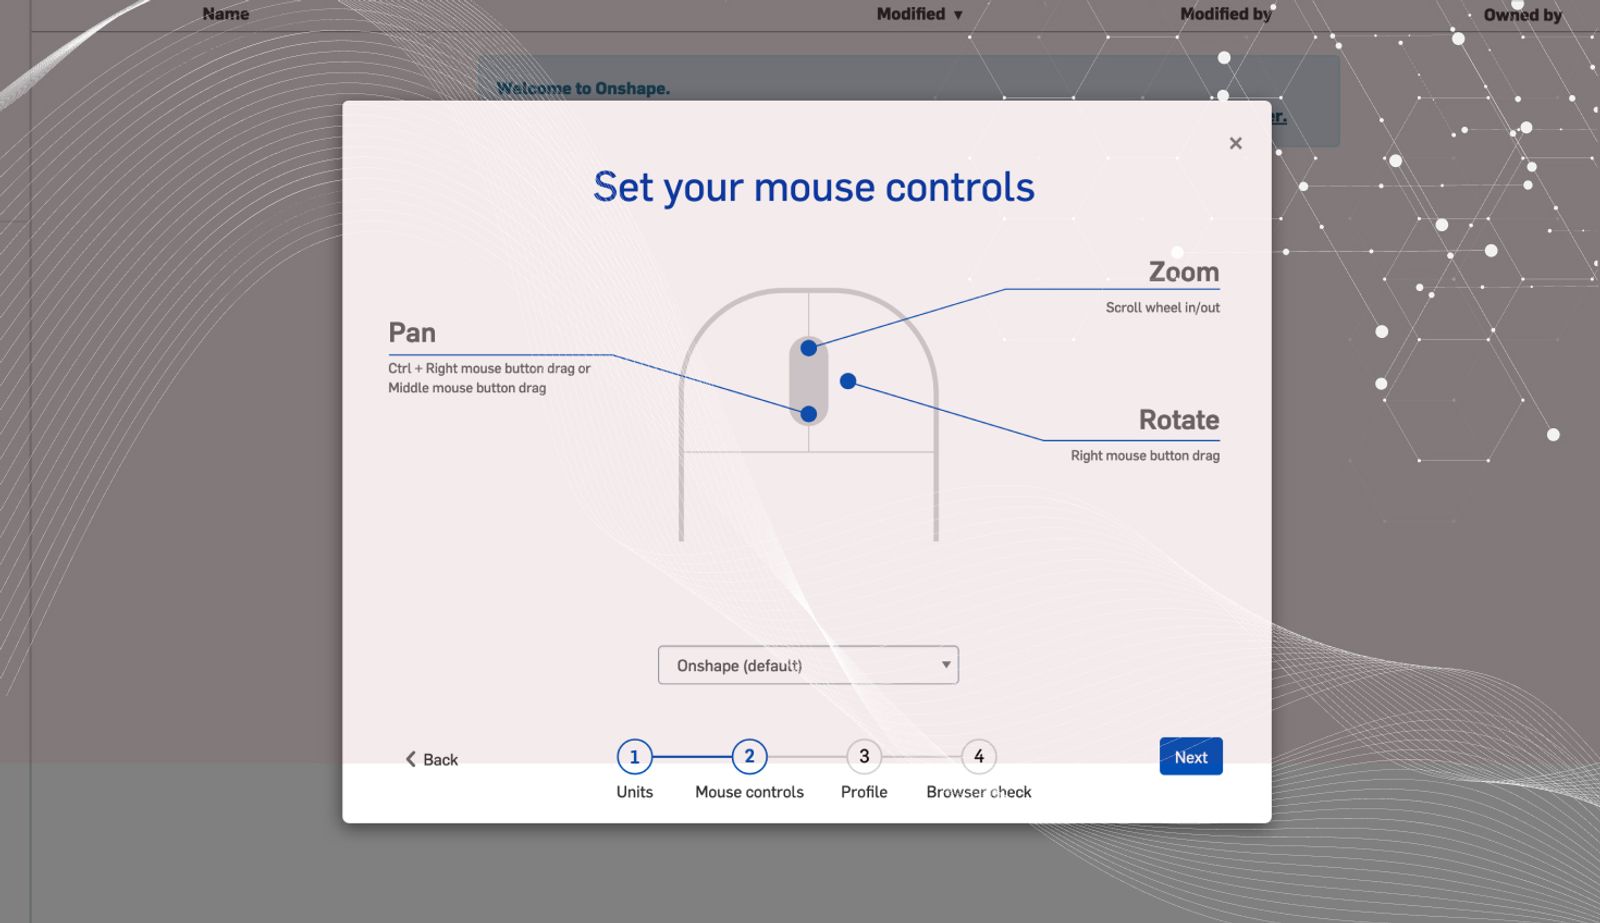
Task: Click the Welcome to Onshape banner text
Action: [x=583, y=88]
